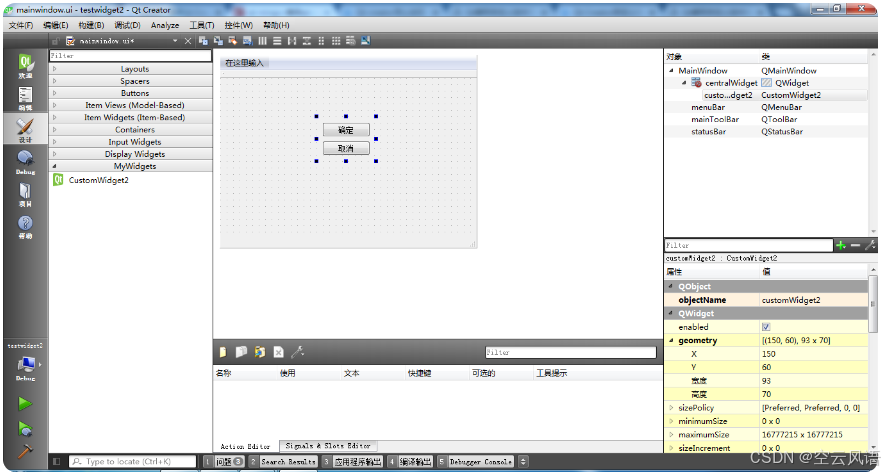Click the Break Layout toolbar icon
This screenshot has height=473, width=885.
[x=351, y=41]
